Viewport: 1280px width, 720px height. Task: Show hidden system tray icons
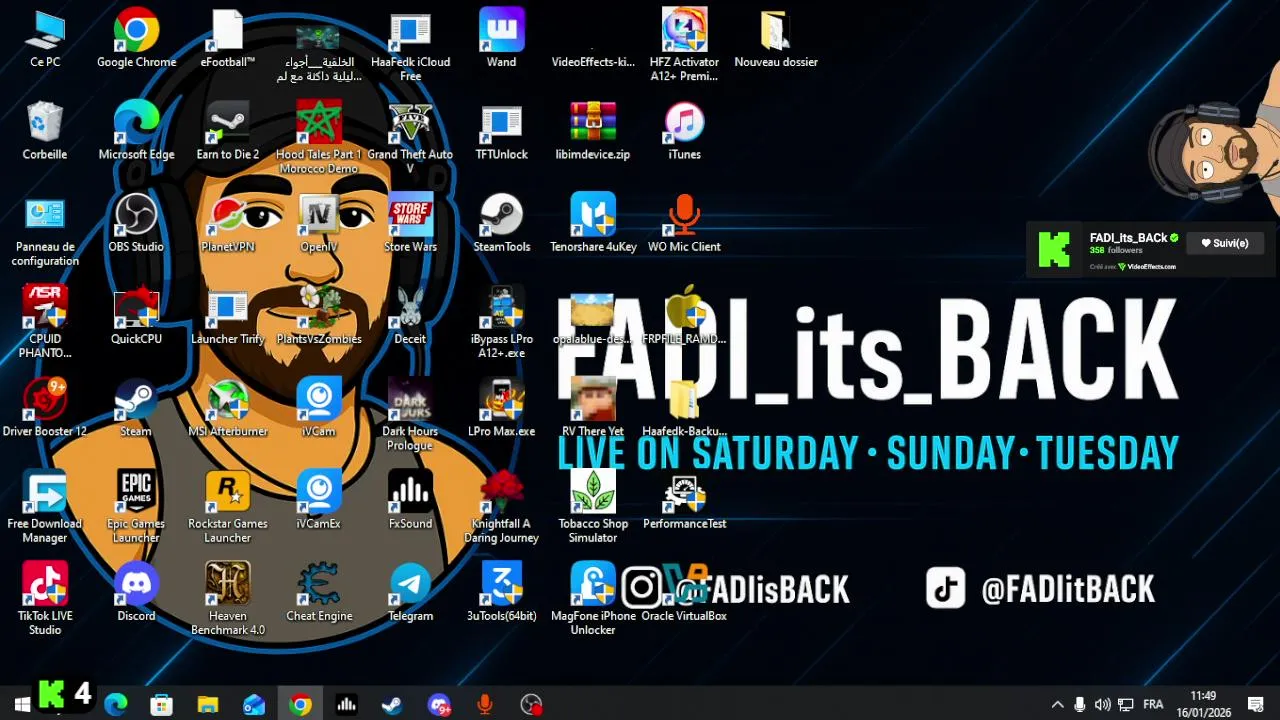[x=1057, y=705]
